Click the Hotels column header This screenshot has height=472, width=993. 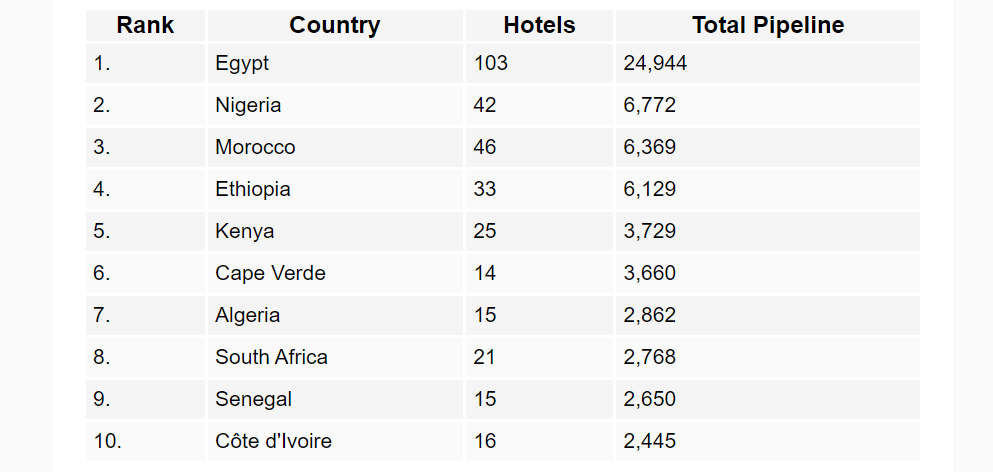point(539,25)
